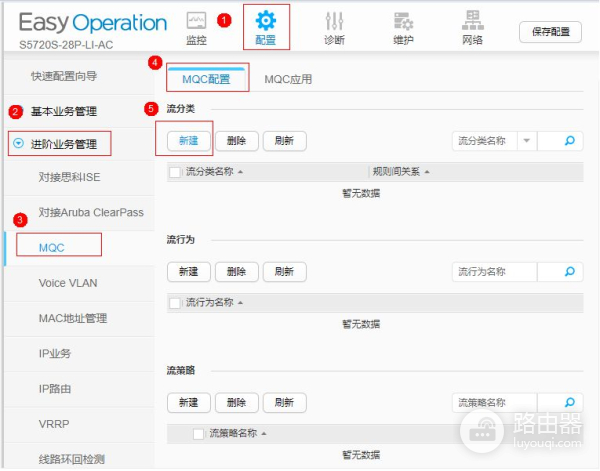600x471 pixels.
Task: Click 刷新 under 流分类
Action: pyautogui.click(x=284, y=141)
